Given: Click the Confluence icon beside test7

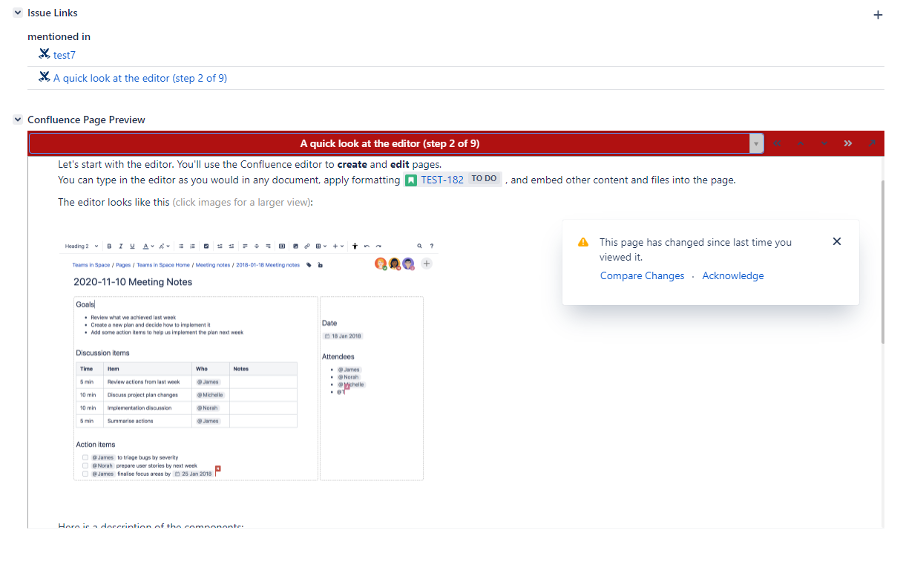Looking at the screenshot, I should click(44, 55).
